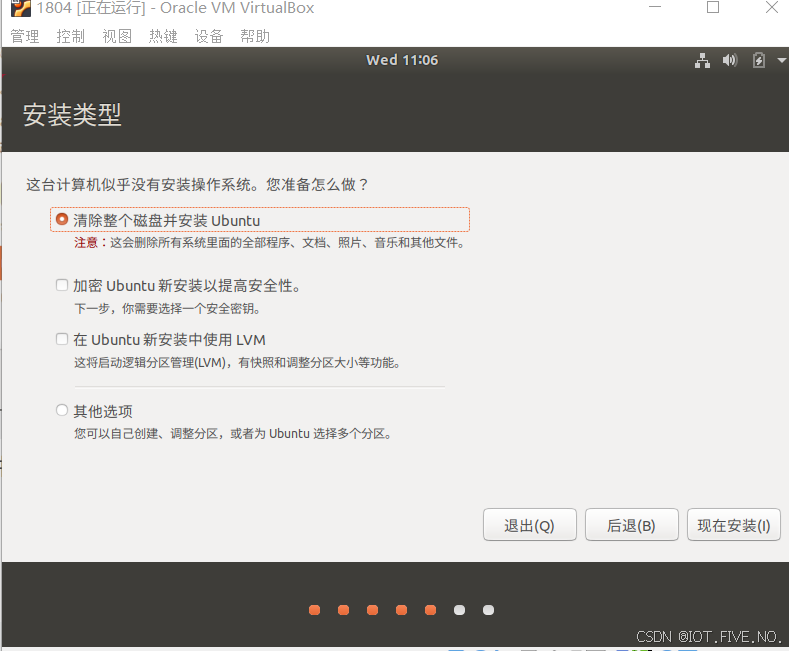Click the 注意 warning text about deleting files

[270, 243]
